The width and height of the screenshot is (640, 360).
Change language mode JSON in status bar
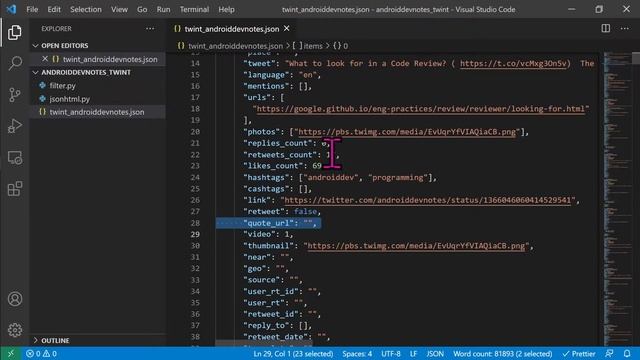[x=435, y=353]
